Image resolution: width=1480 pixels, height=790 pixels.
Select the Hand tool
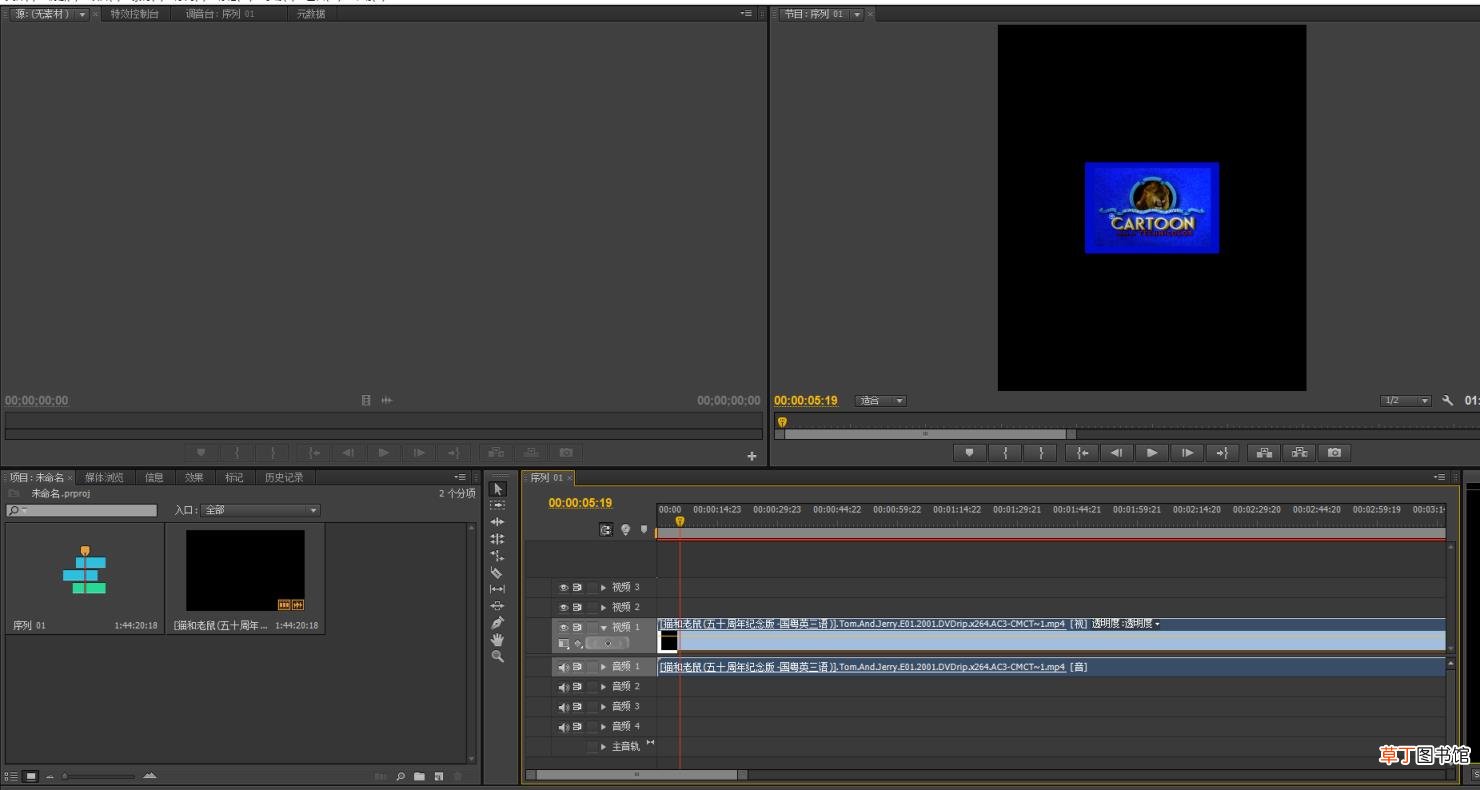point(497,640)
